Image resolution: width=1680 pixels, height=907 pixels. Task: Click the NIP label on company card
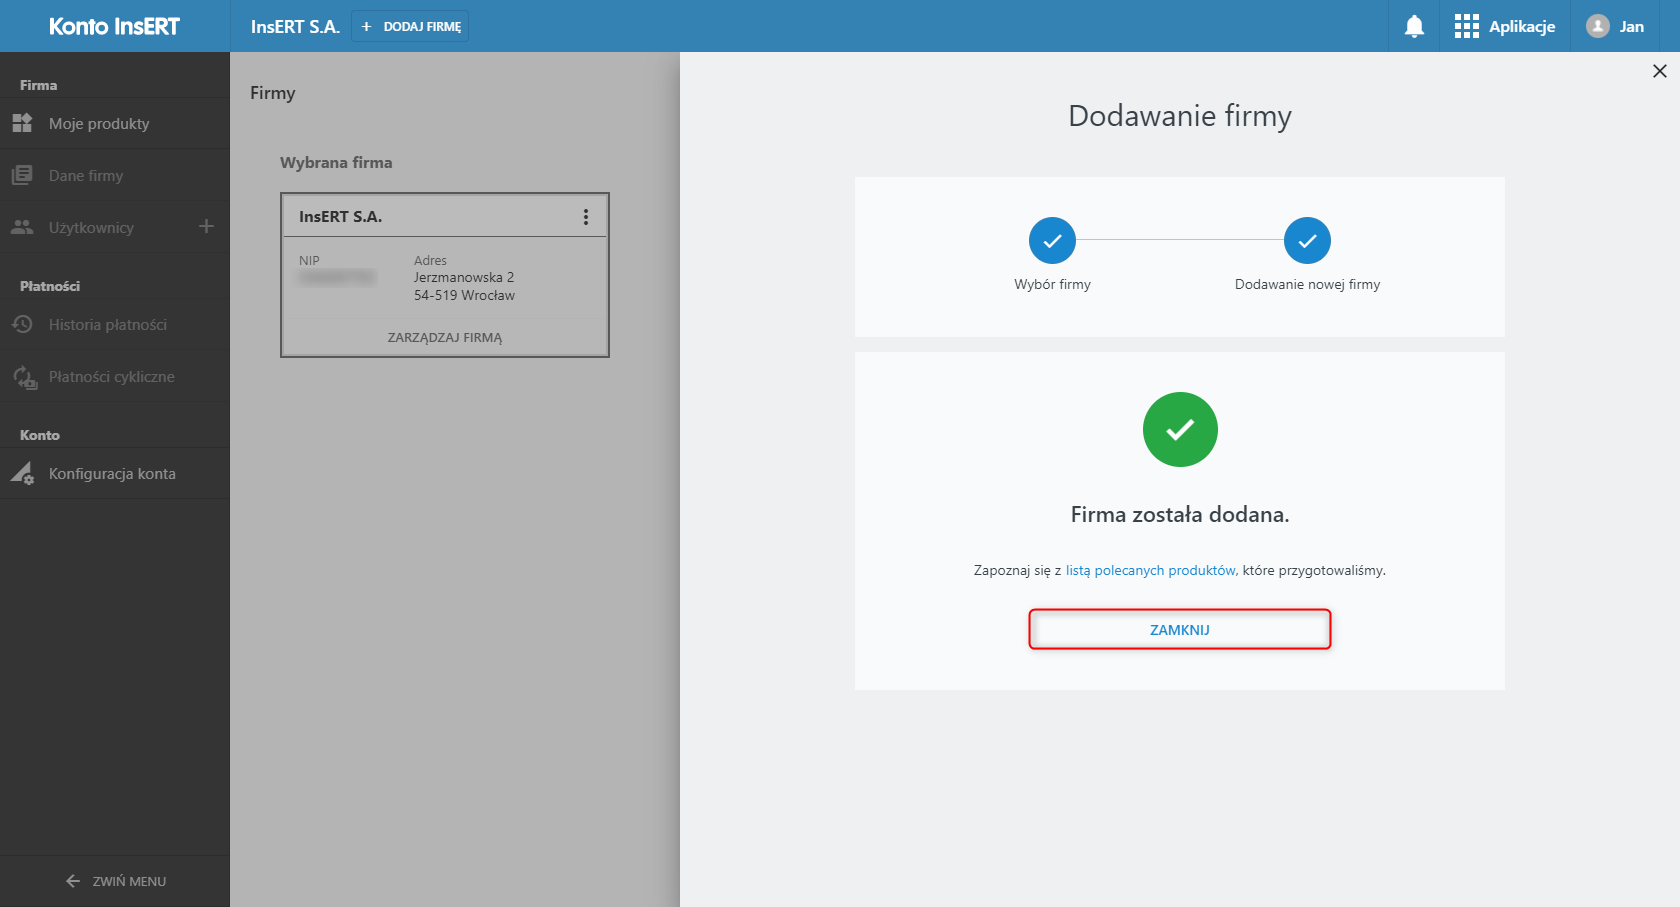309,261
